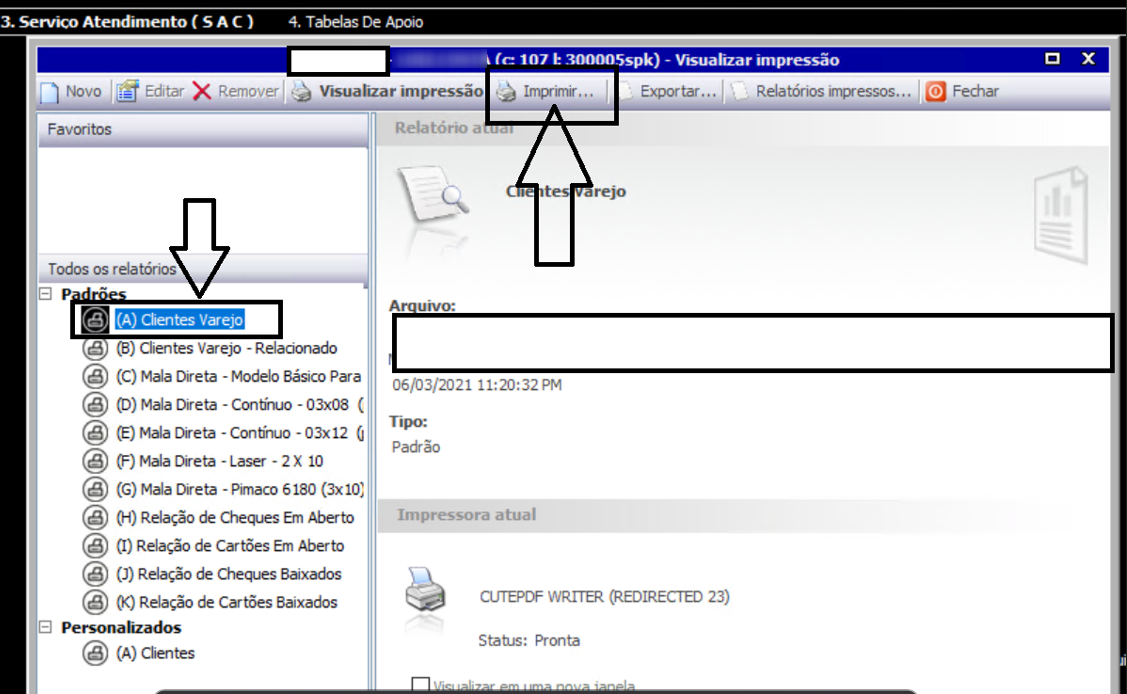Click the report preview magnifier icon
This screenshot has height=694, width=1127.
(x=433, y=193)
